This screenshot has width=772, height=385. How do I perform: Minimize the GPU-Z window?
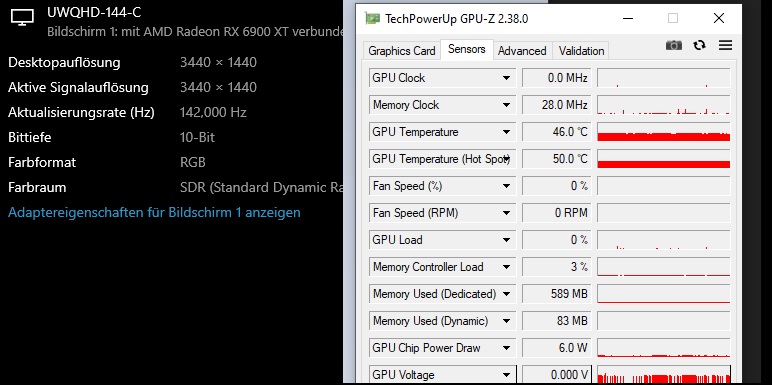(627, 19)
